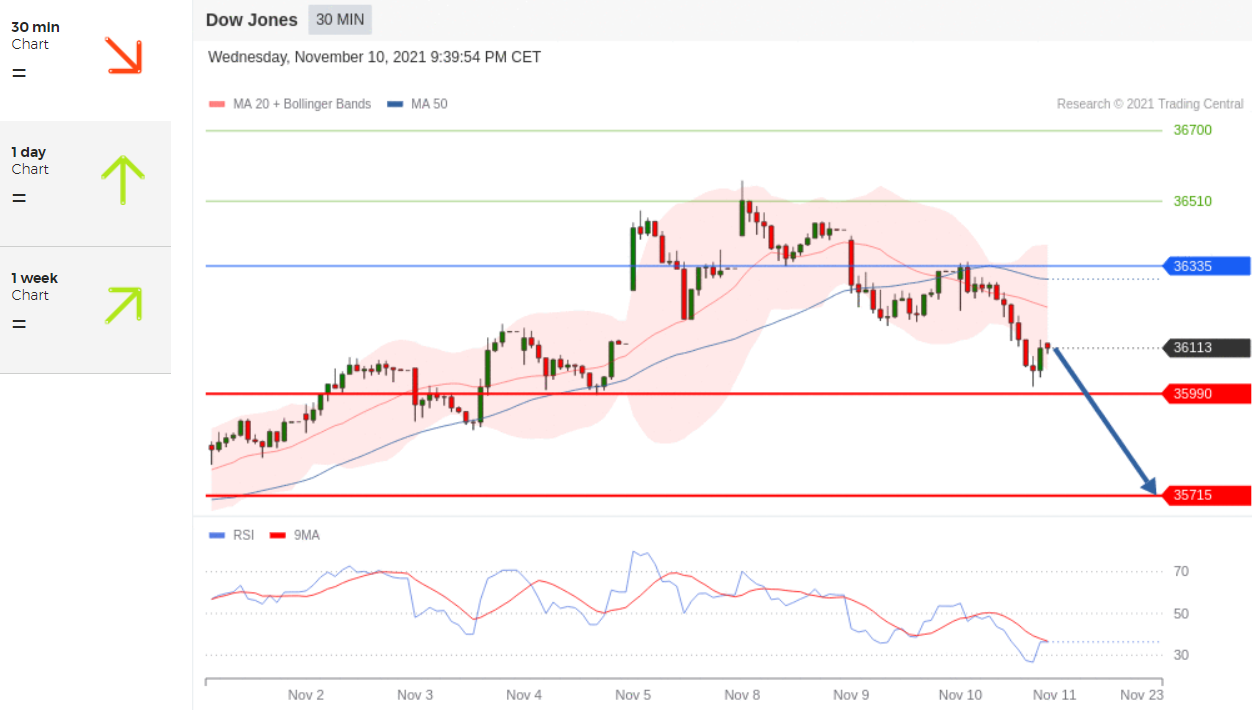Click the red down-right trend arrow icon
The width and height of the screenshot is (1252, 710).
point(124,56)
